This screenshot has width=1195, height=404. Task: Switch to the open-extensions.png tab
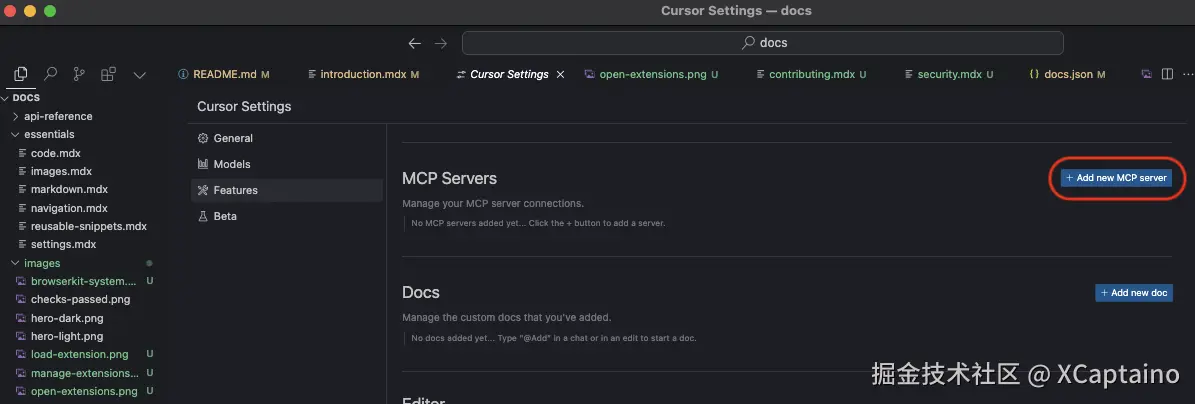(x=652, y=74)
